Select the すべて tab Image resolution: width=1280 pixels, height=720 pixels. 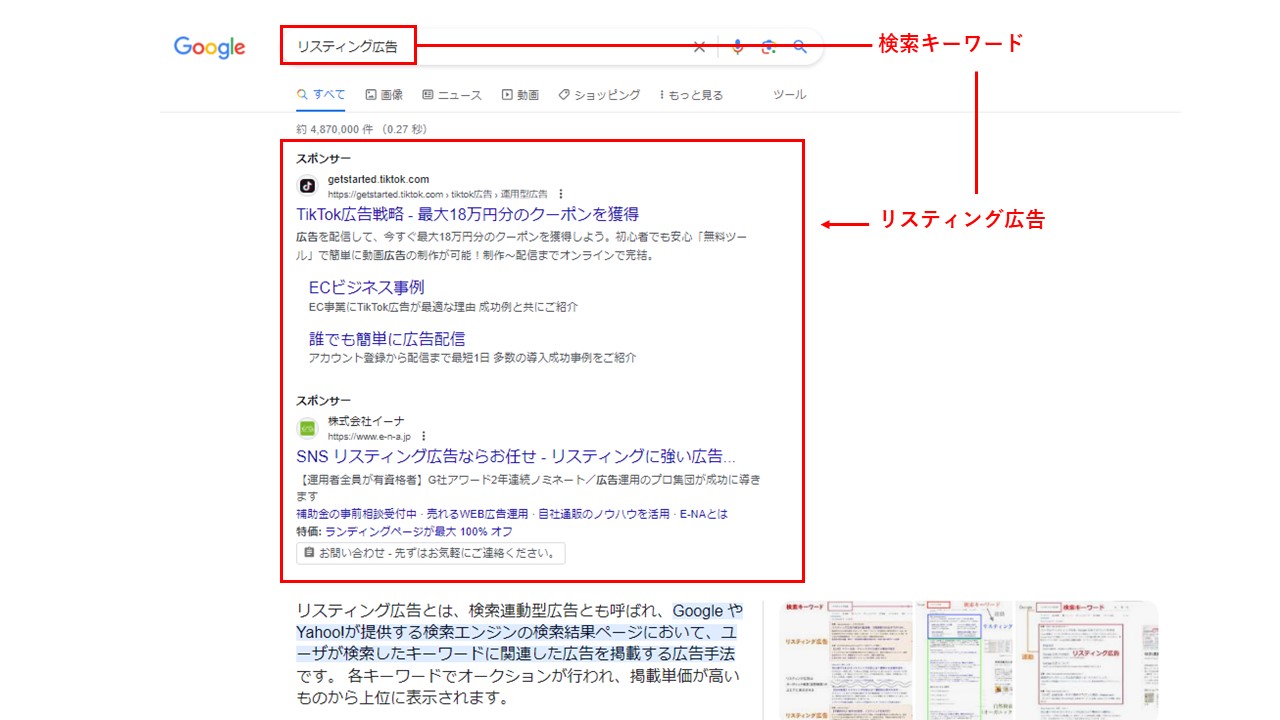click(x=321, y=95)
